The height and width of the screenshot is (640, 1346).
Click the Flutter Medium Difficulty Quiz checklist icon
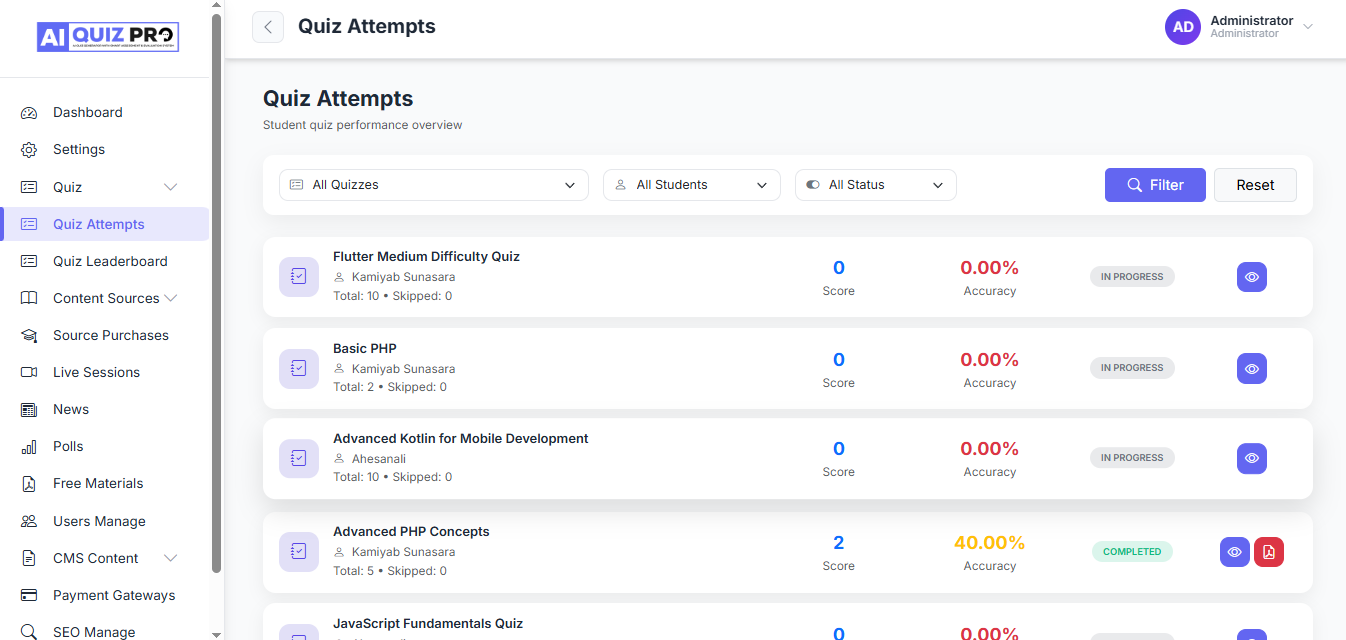tap(299, 277)
